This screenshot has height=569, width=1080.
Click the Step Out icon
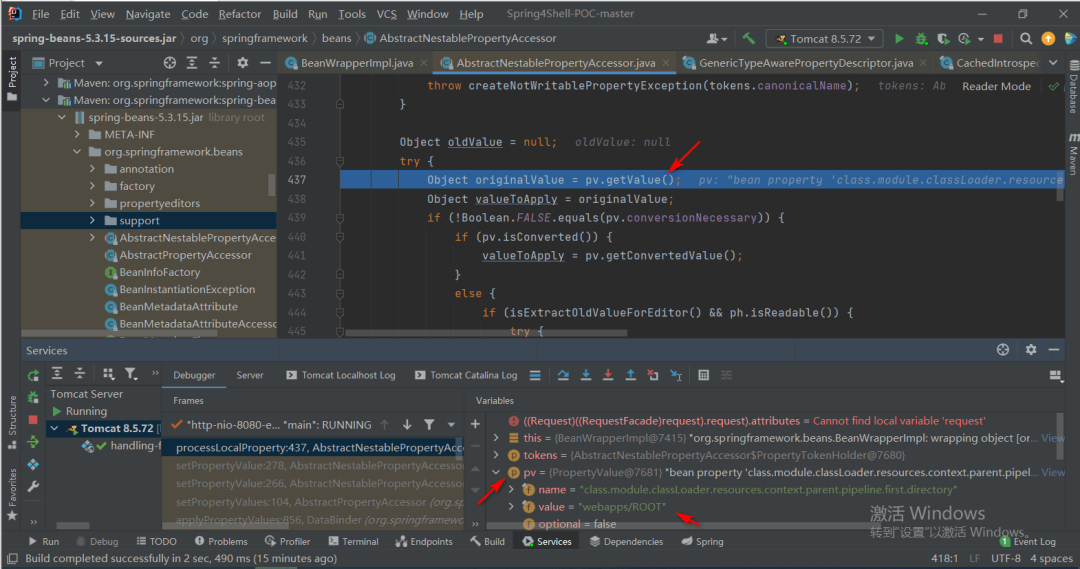point(630,375)
